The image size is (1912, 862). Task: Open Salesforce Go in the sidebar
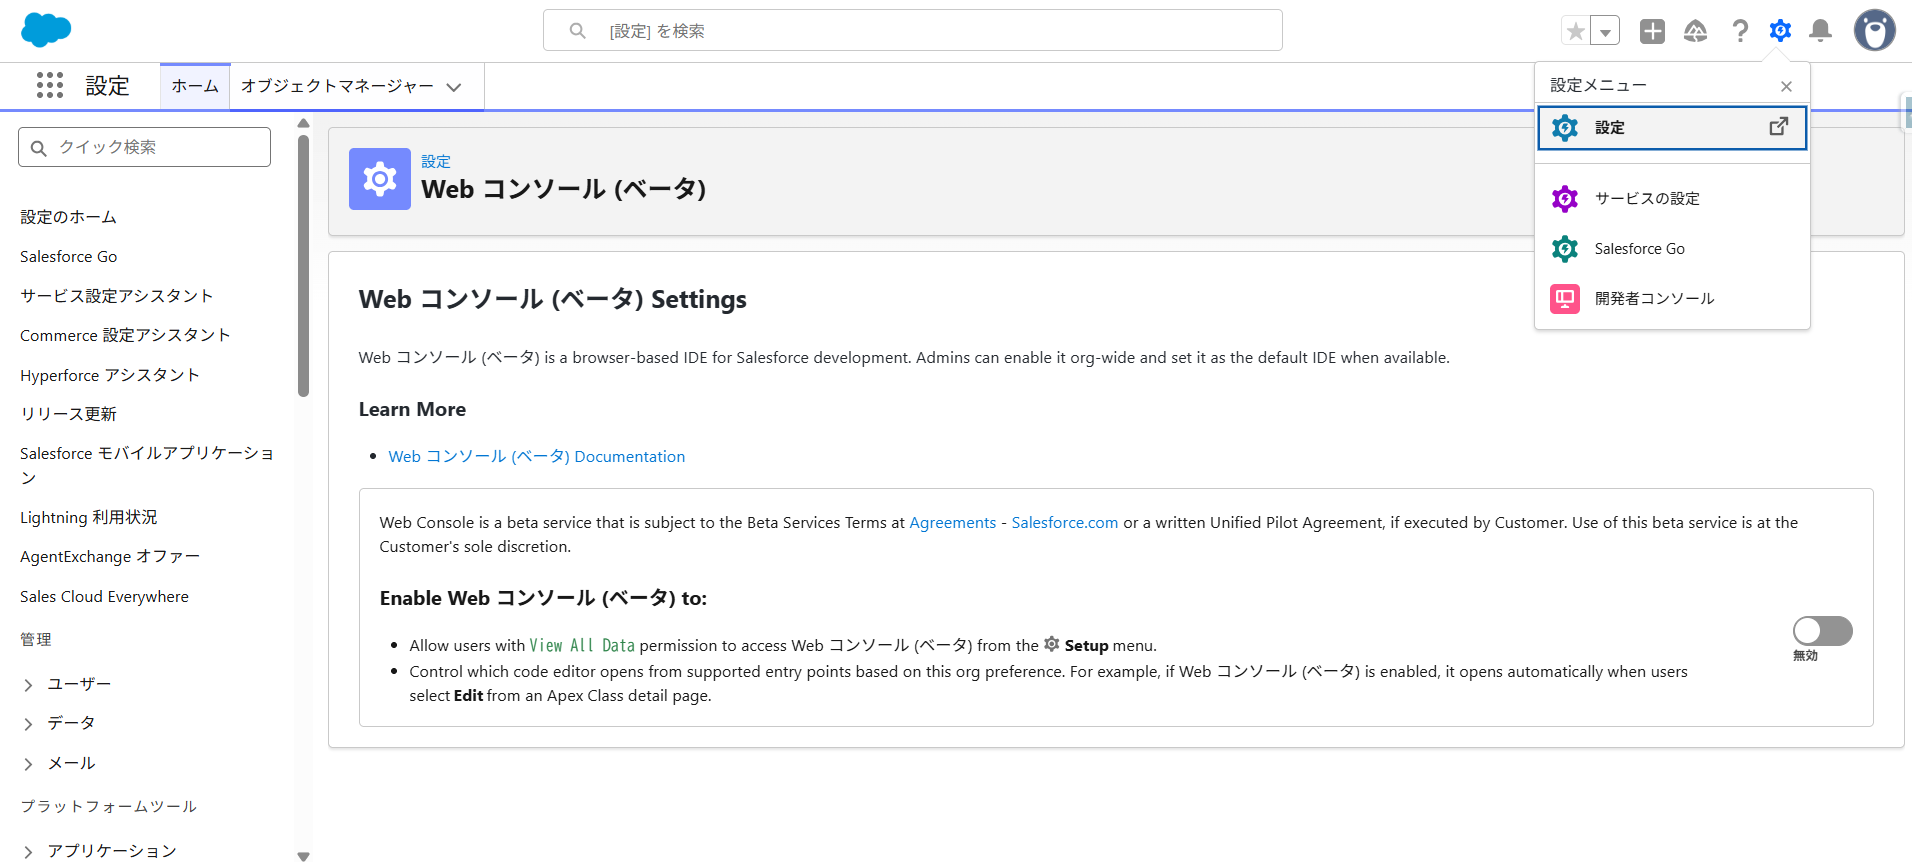click(x=68, y=256)
